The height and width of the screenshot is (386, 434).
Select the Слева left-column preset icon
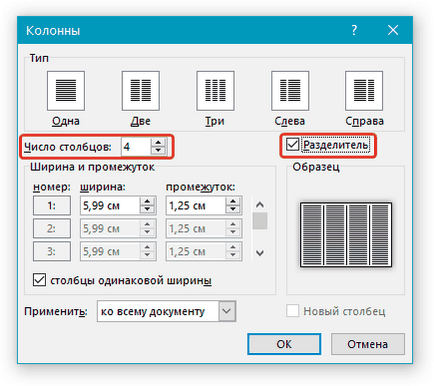click(x=290, y=91)
